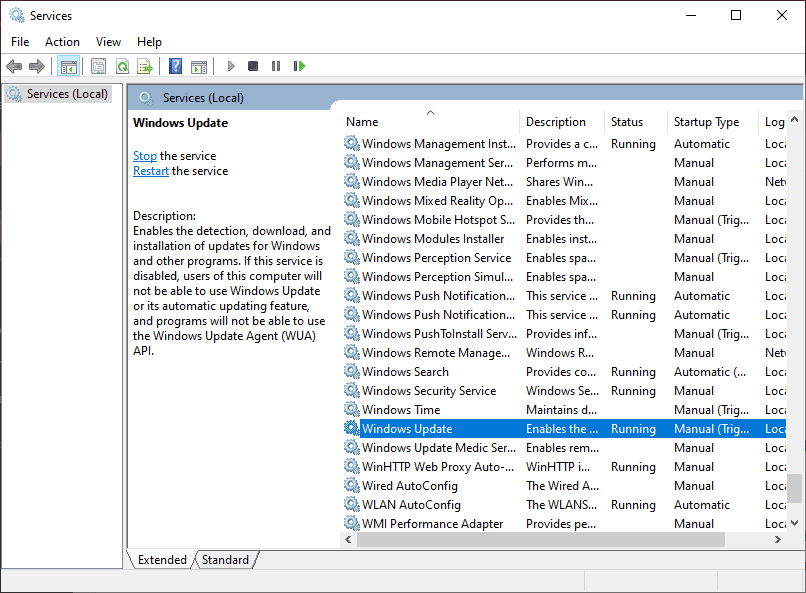Viewport: 806px width, 593px height.
Task: Open the Help toolbar icon
Action: [175, 66]
